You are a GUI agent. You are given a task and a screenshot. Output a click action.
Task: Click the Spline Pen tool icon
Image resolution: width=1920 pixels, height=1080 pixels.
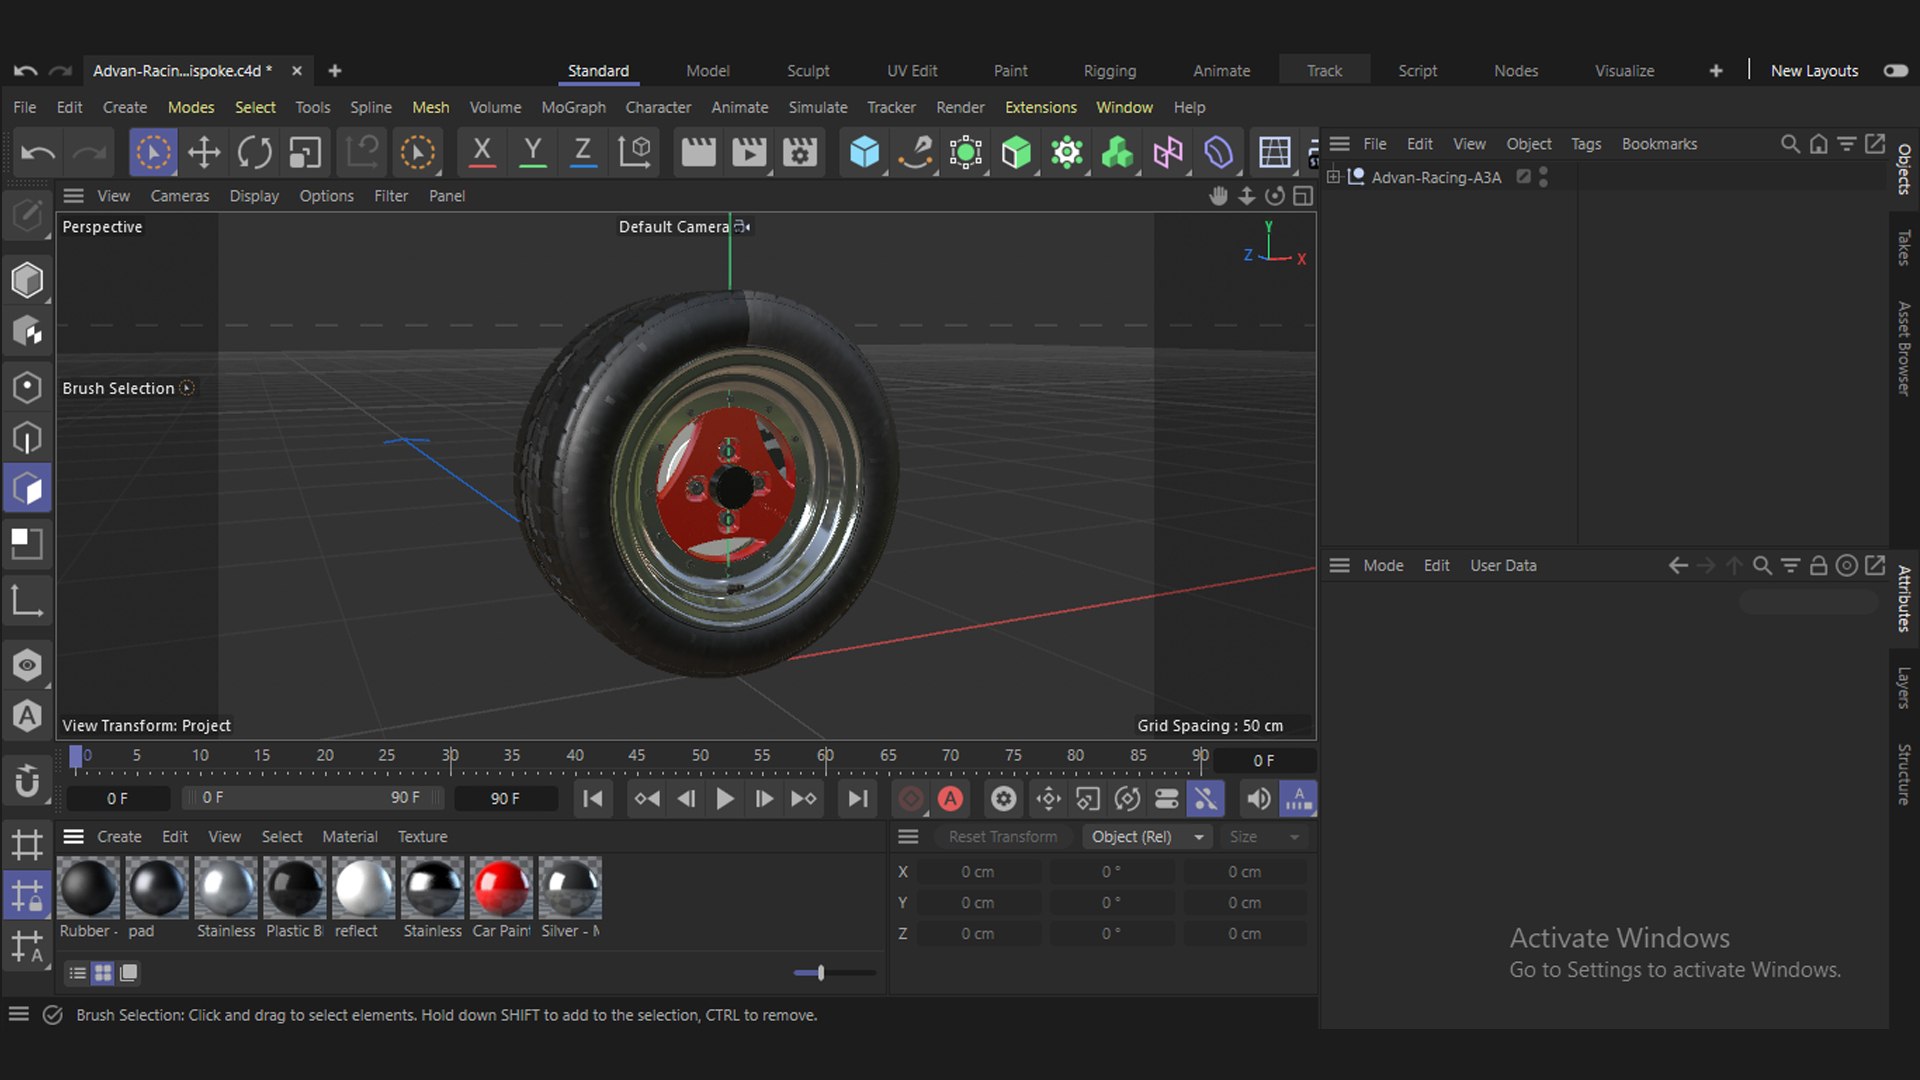point(915,153)
